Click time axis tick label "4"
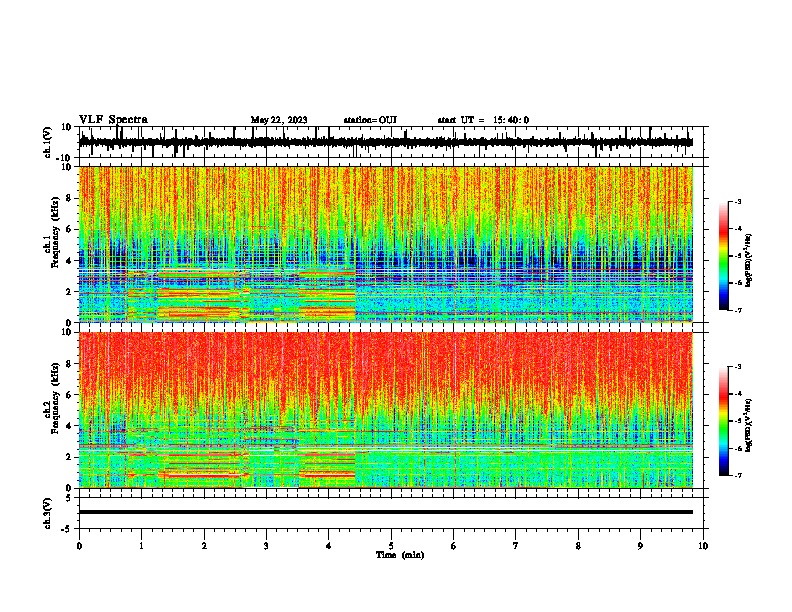 329,546
